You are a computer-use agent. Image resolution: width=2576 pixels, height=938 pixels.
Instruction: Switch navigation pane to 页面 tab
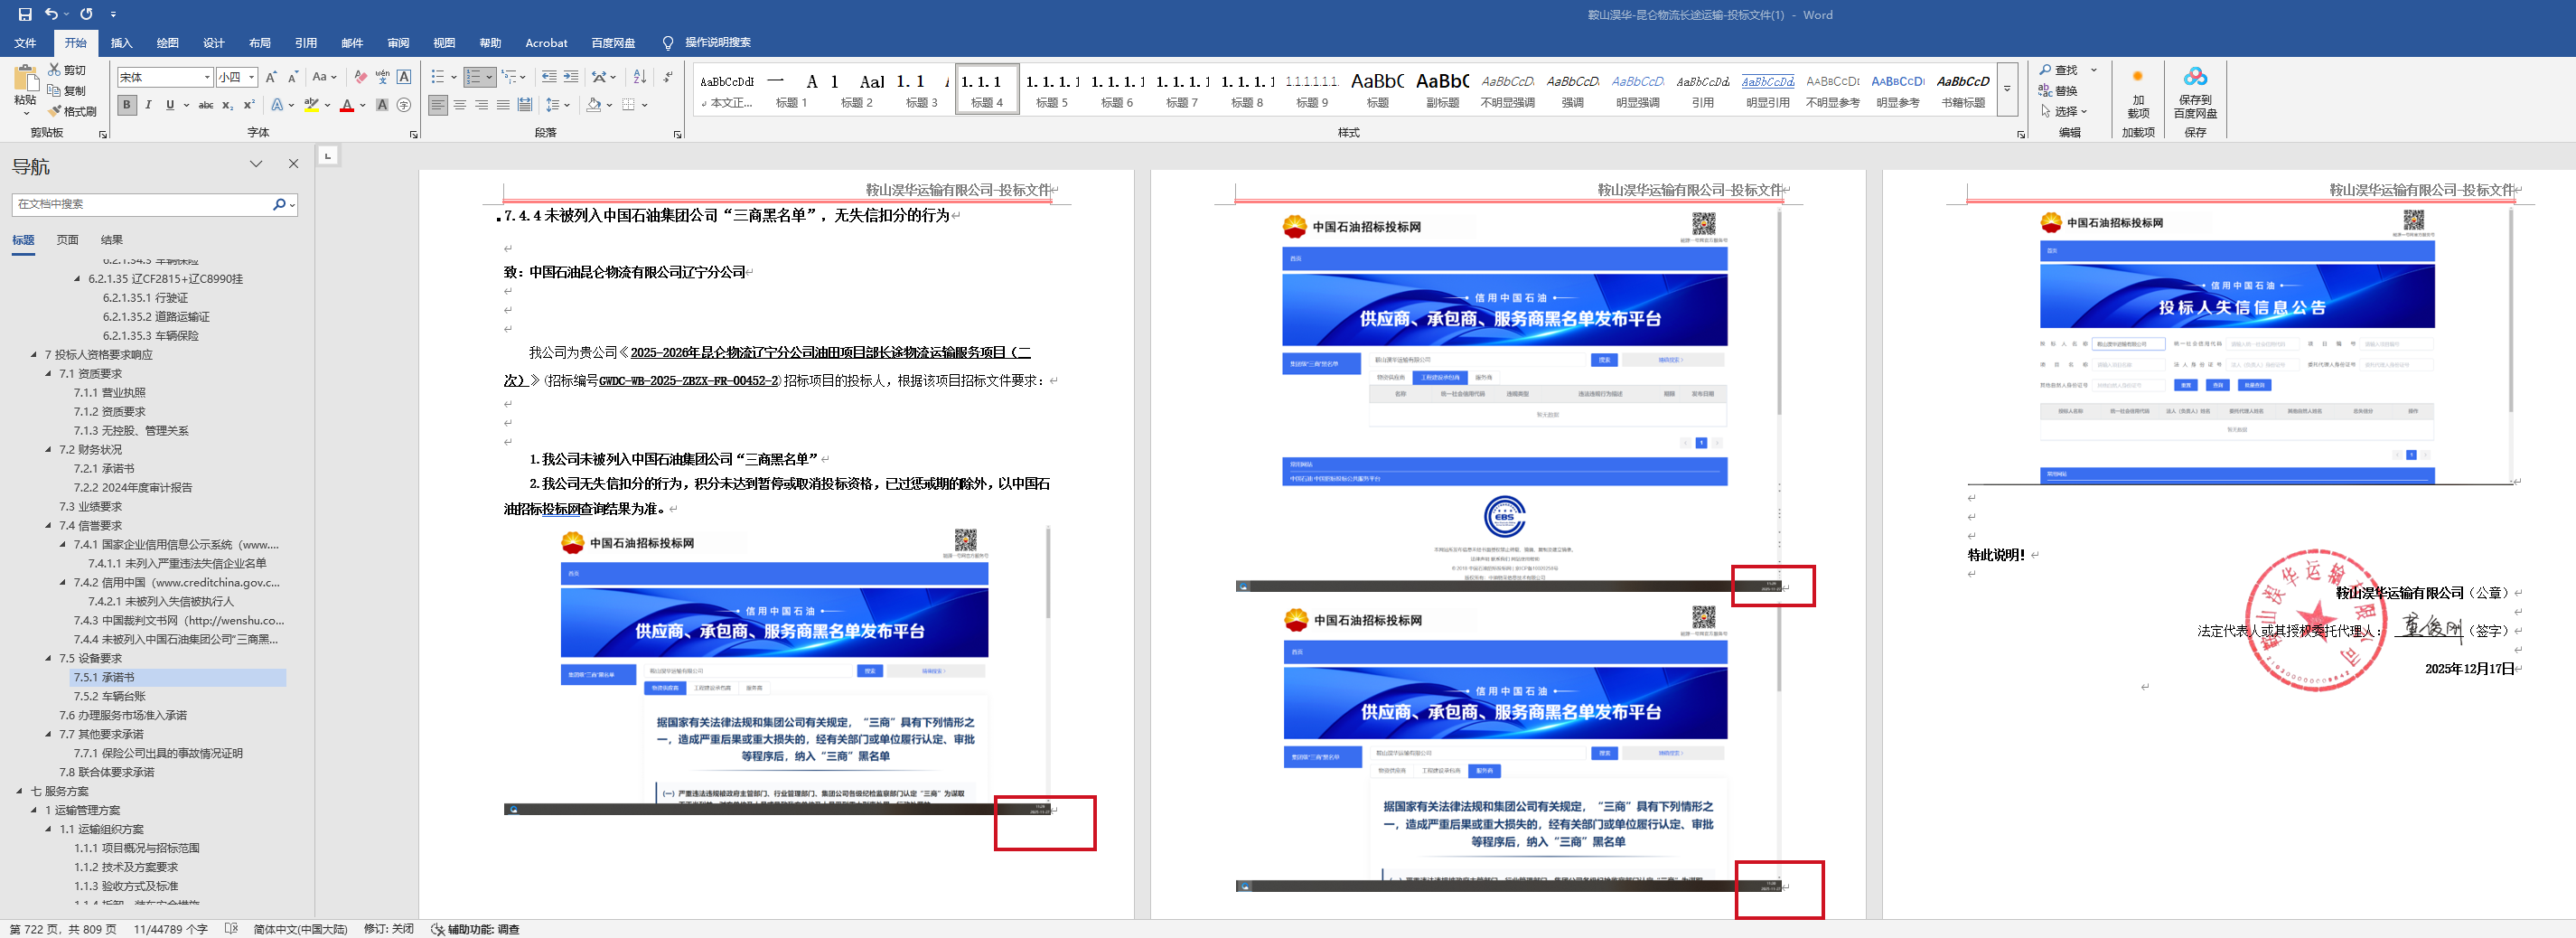pos(67,240)
